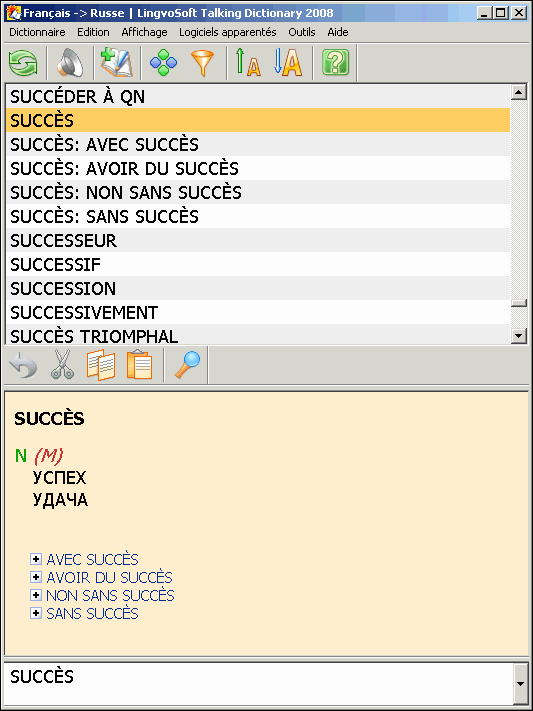Open the search field history dropdown arrow
Viewport: 533px width, 711px height.
(x=521, y=684)
